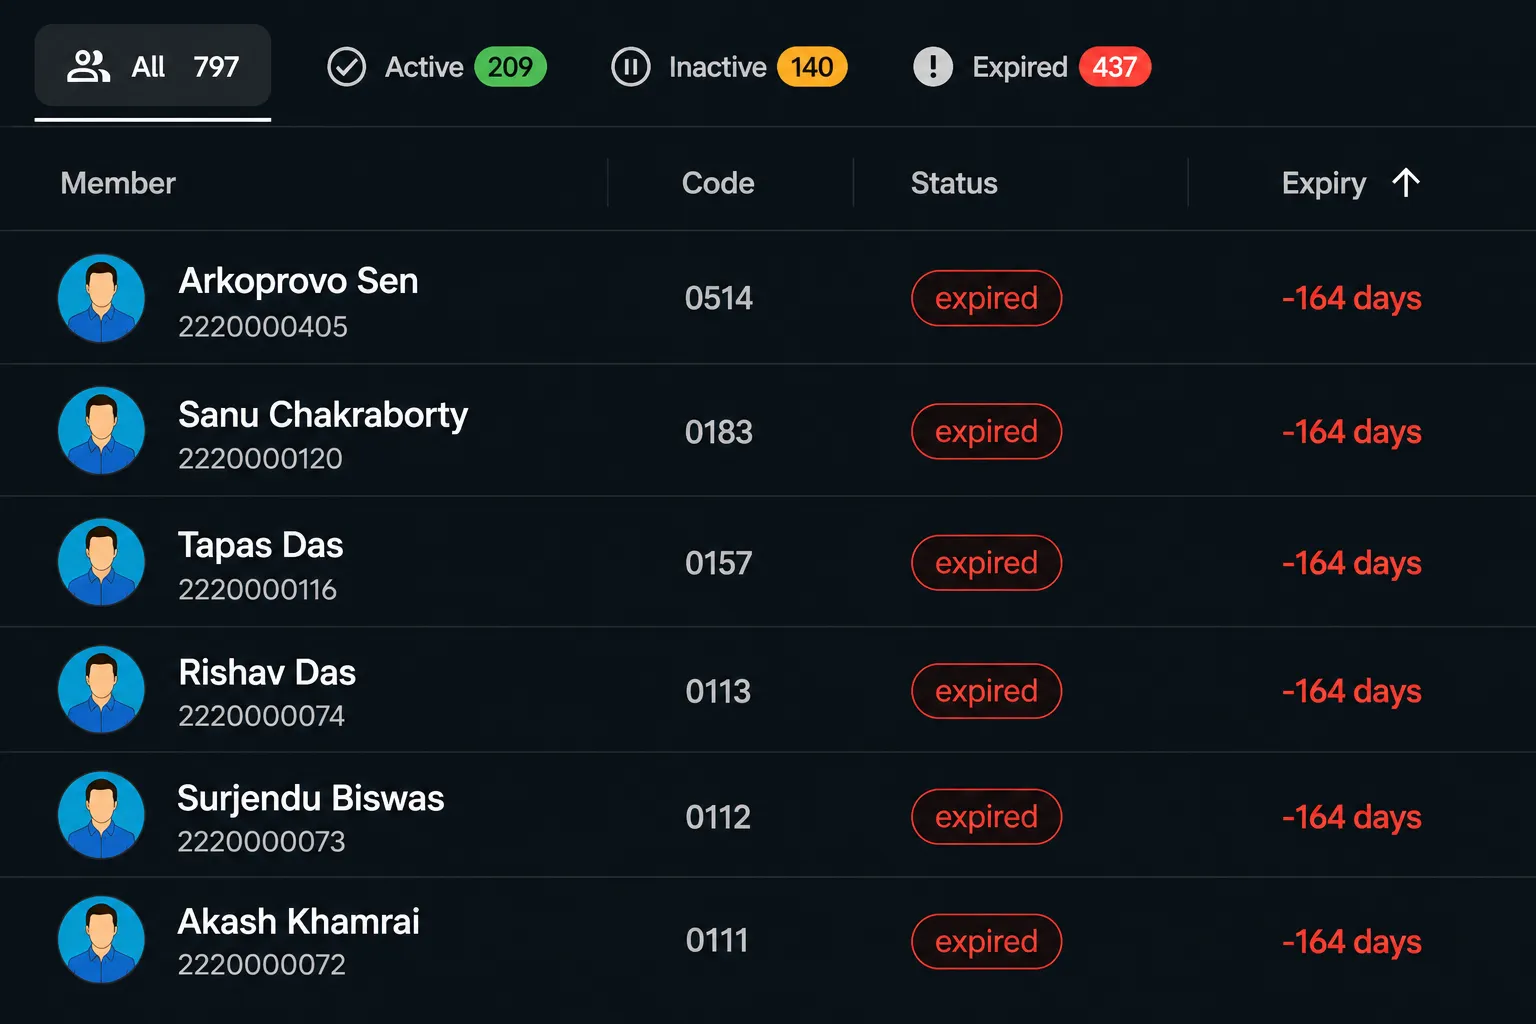Toggle the Expiry sort arrow icon
Image resolution: width=1536 pixels, height=1024 pixels.
click(1405, 183)
